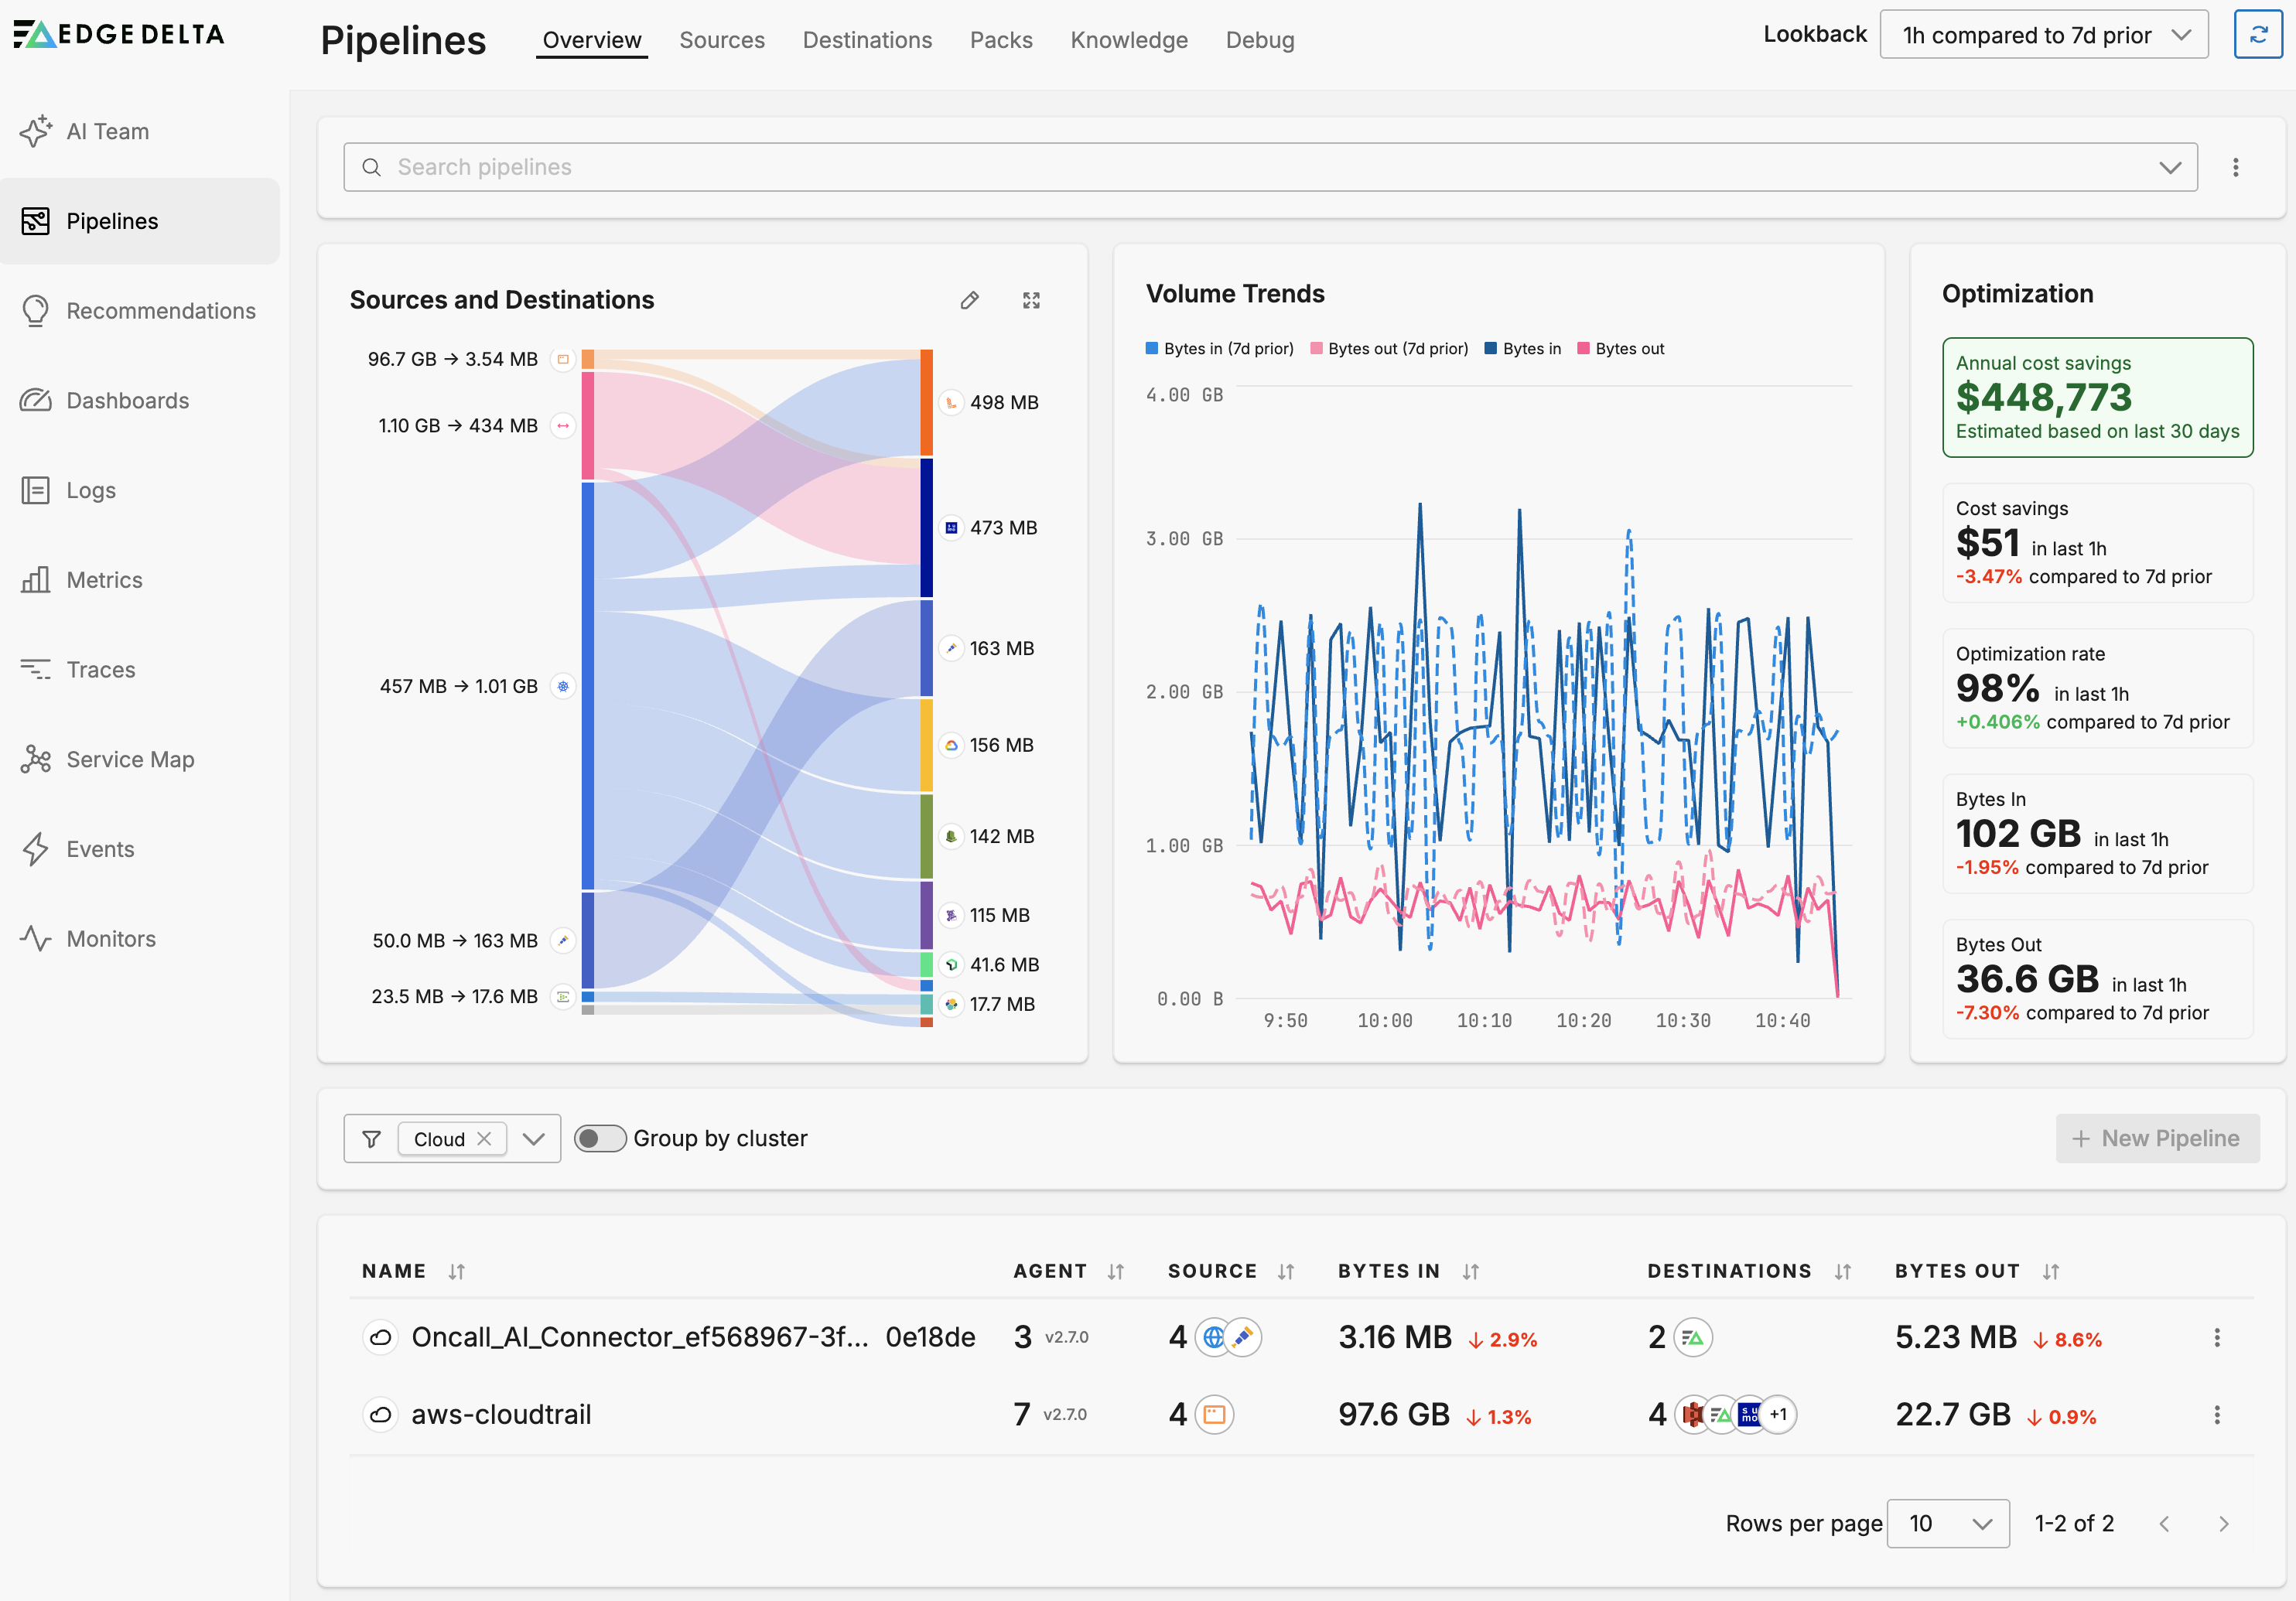The image size is (2296, 1601).
Task: Open the Monitors page in the sidebar
Action: [x=110, y=938]
